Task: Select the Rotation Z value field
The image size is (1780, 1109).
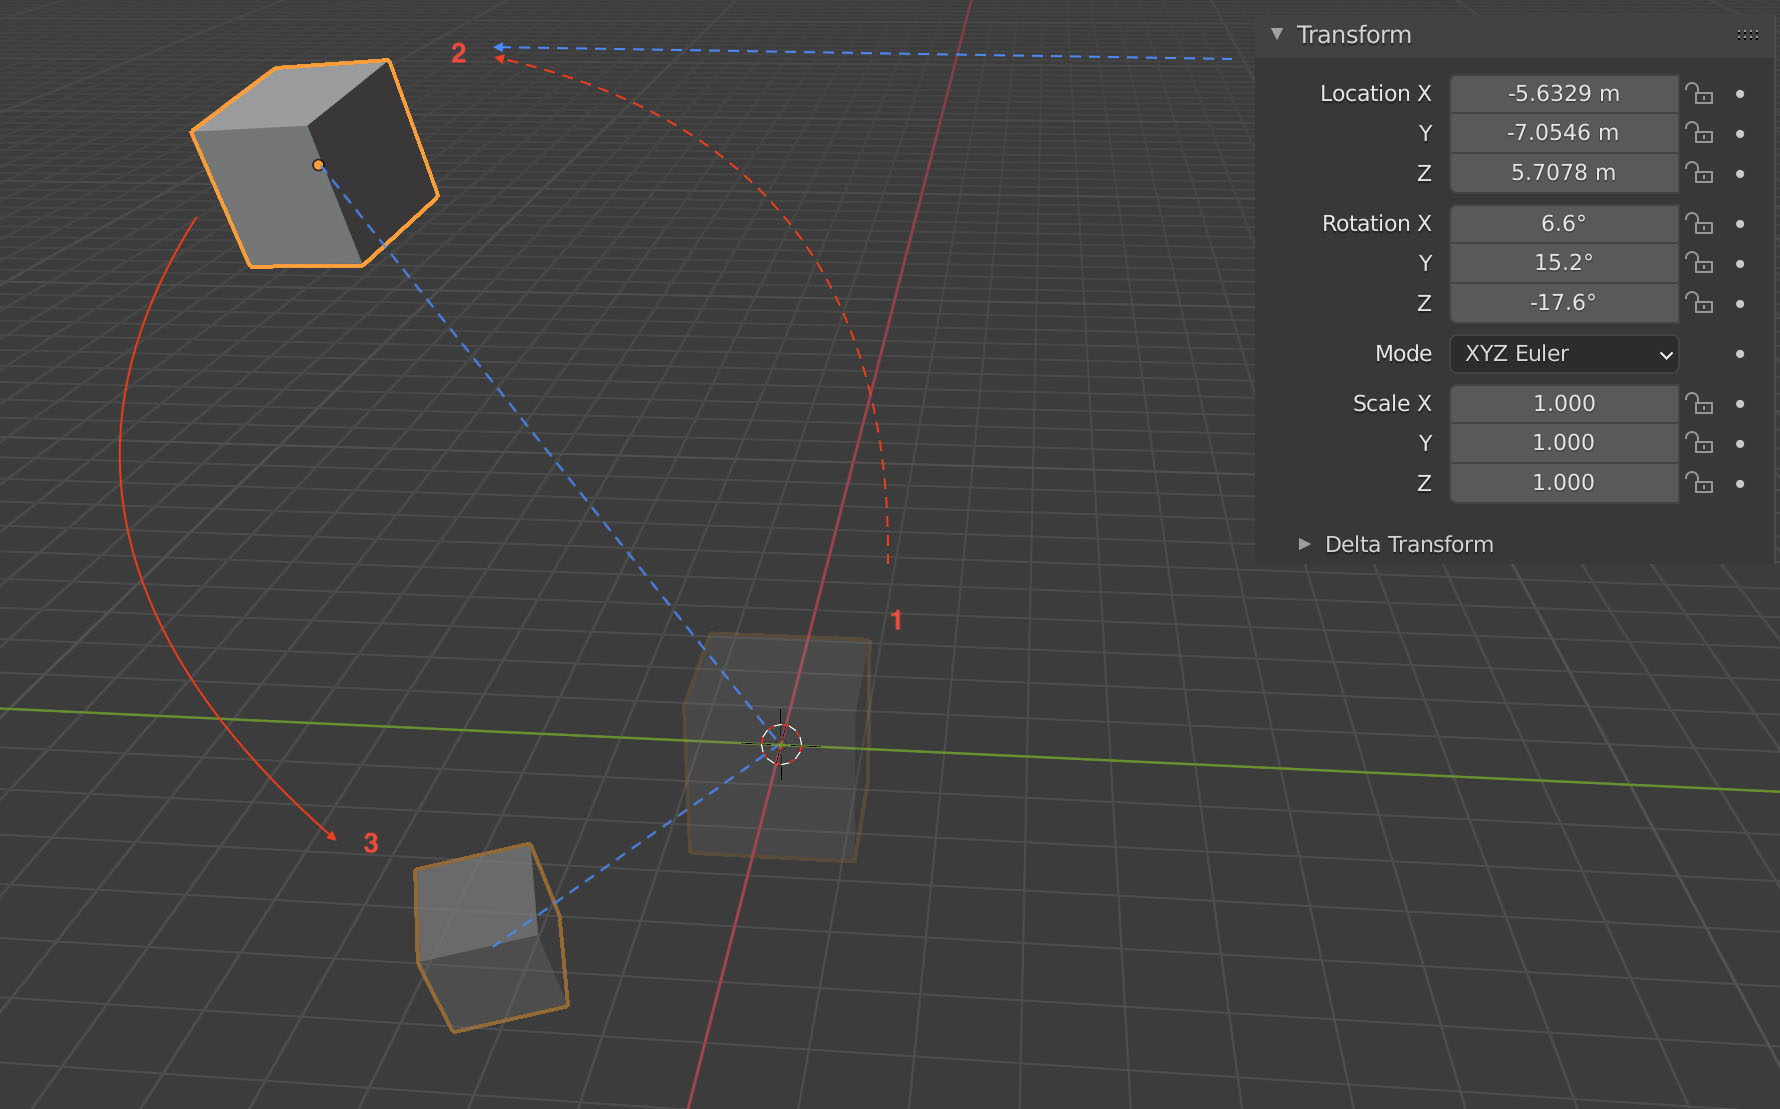Action: (x=1563, y=303)
